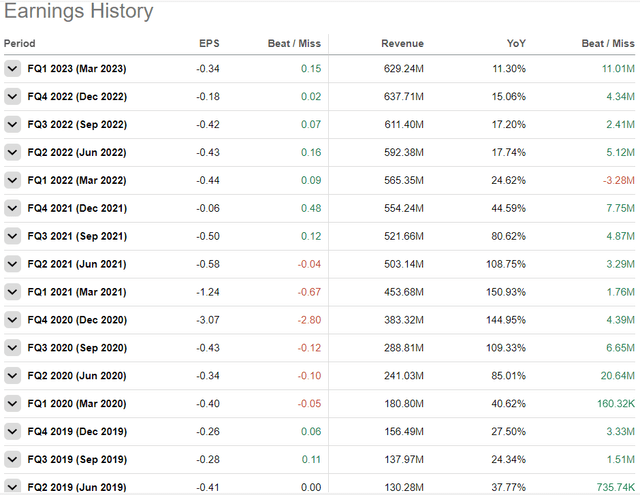Expand the FQ1 2022 (Mar 2022) row

click(12, 181)
